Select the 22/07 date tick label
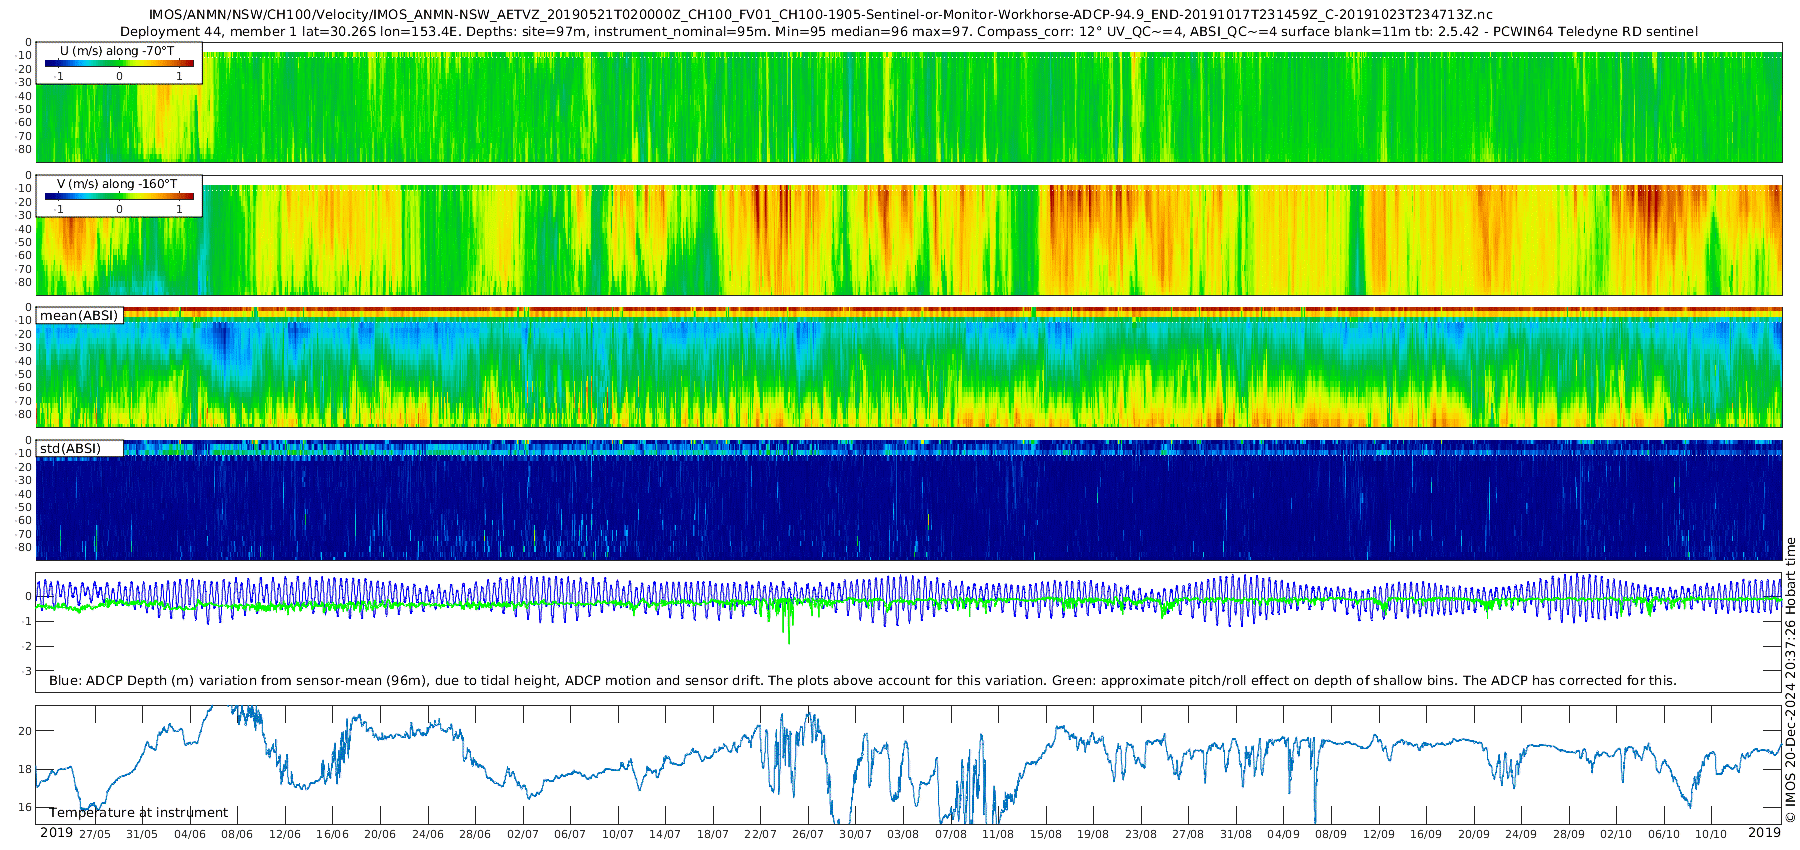Image resolution: width=1800 pixels, height=850 pixels. [760, 834]
